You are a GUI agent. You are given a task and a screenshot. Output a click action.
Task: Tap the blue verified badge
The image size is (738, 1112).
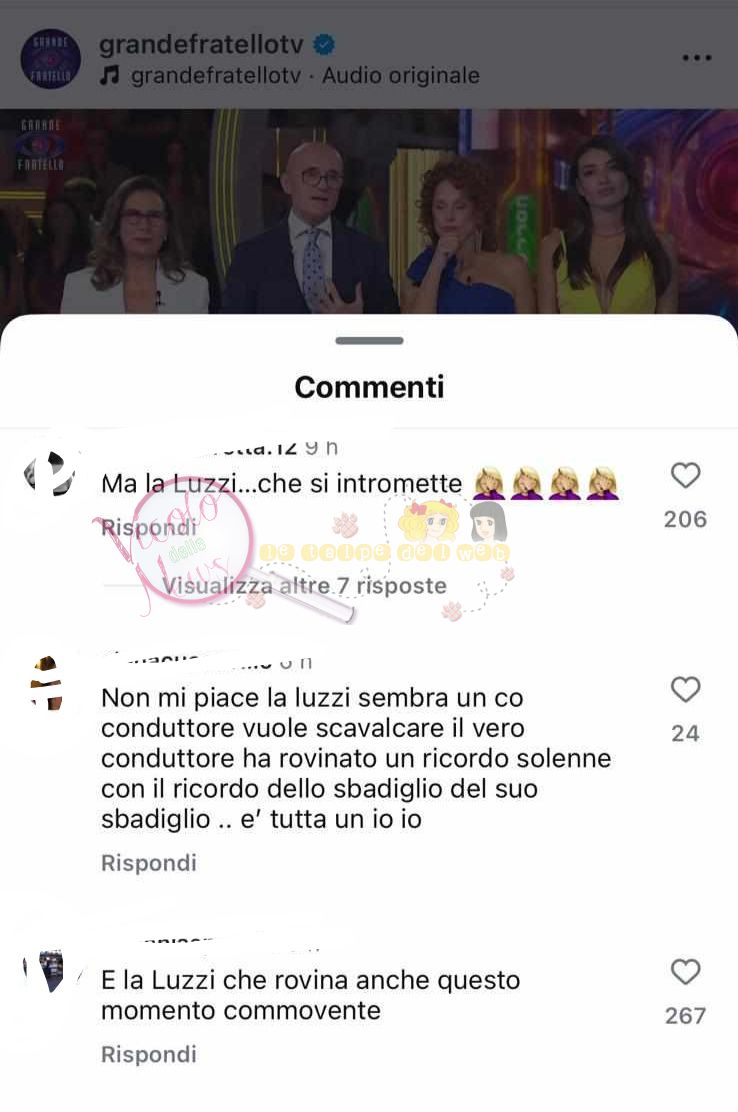point(324,45)
